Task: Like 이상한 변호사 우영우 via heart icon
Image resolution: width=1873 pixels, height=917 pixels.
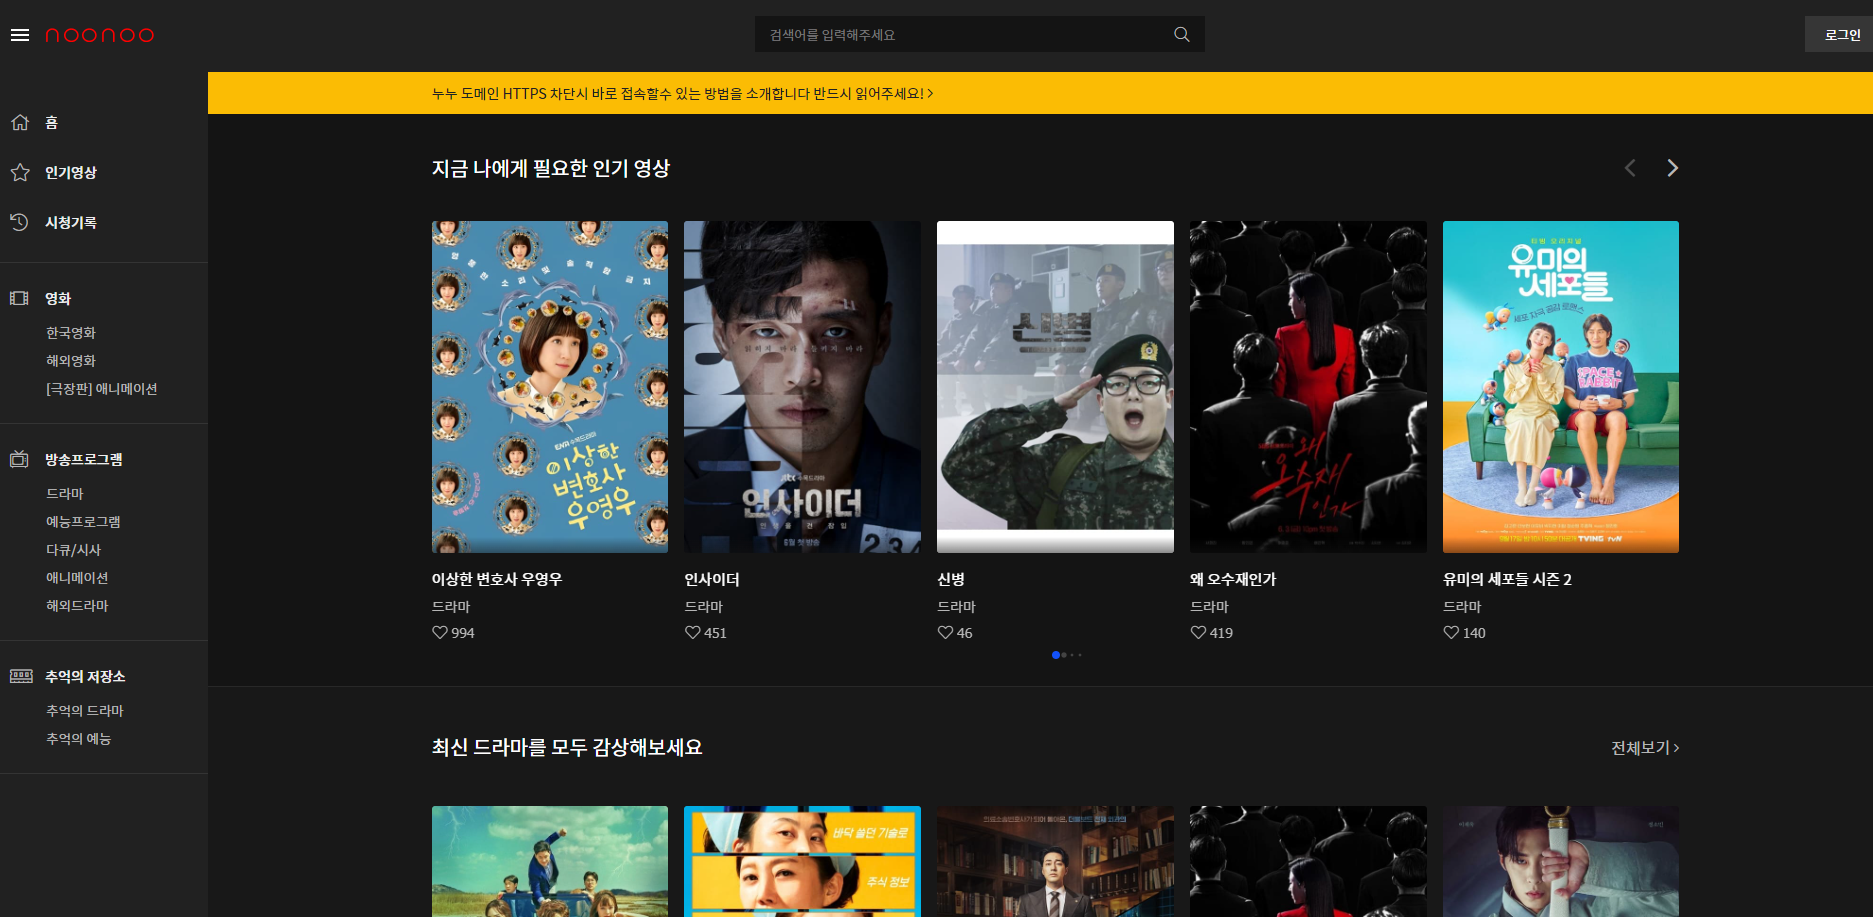Action: pos(440,632)
